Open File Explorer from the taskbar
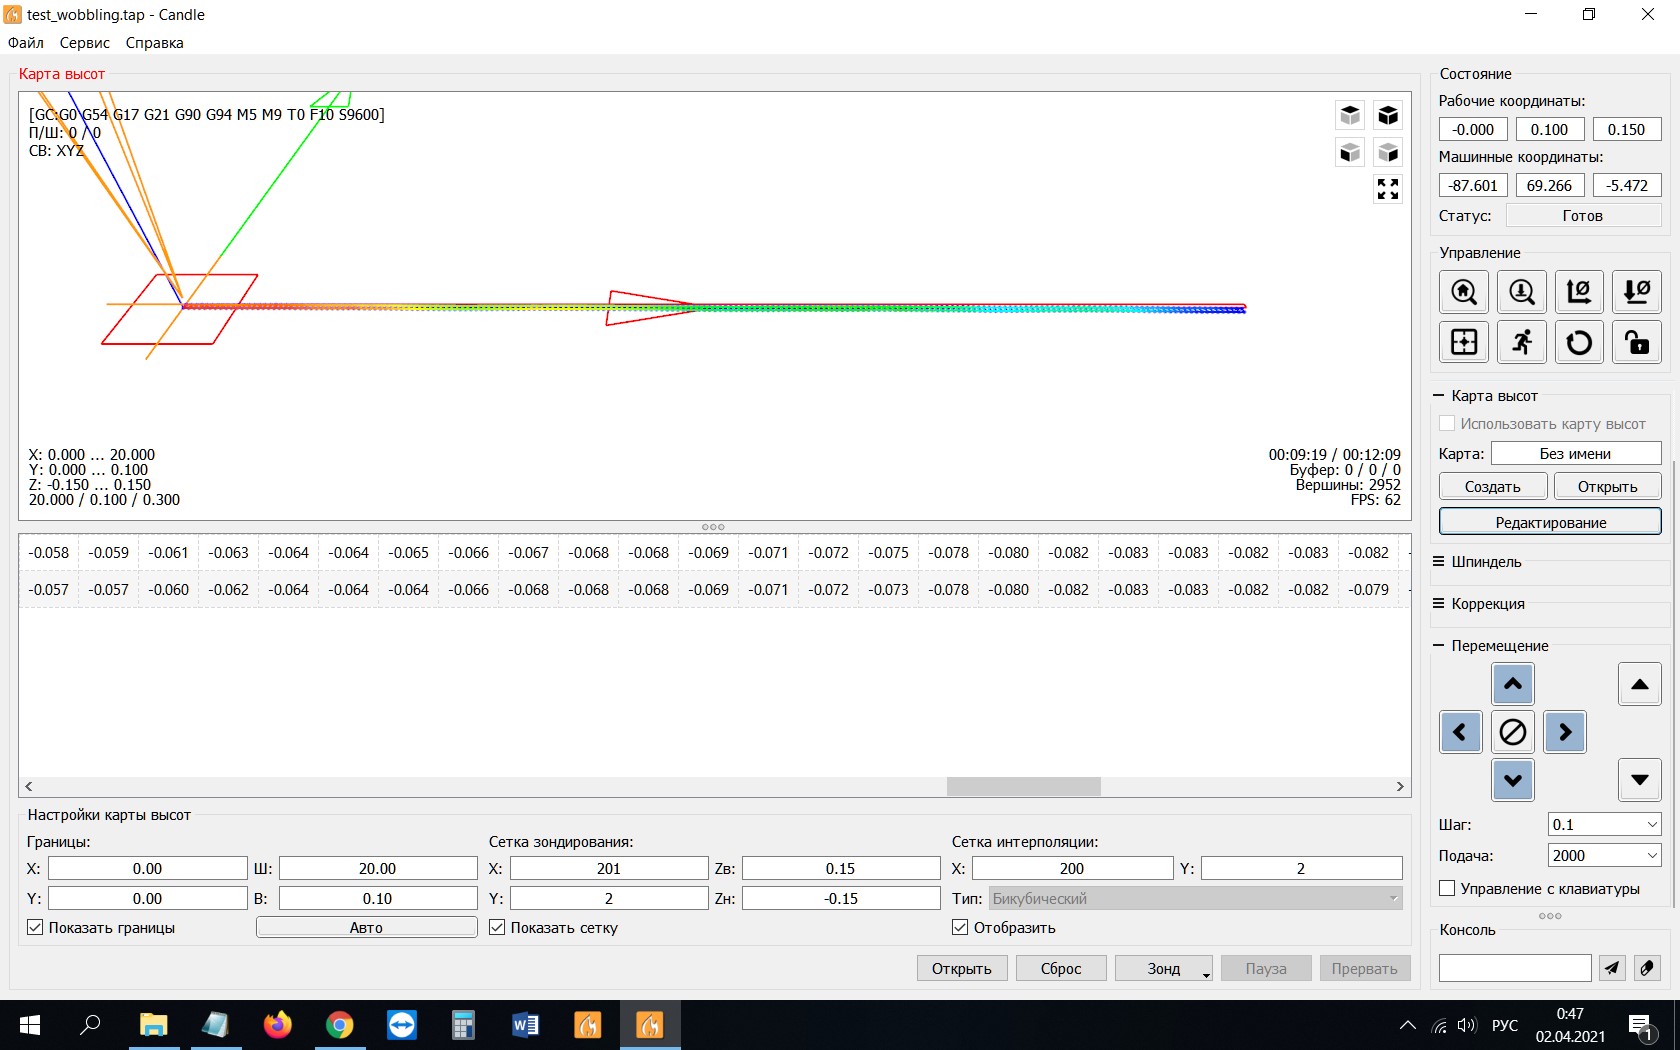The width and height of the screenshot is (1680, 1050). [153, 1025]
